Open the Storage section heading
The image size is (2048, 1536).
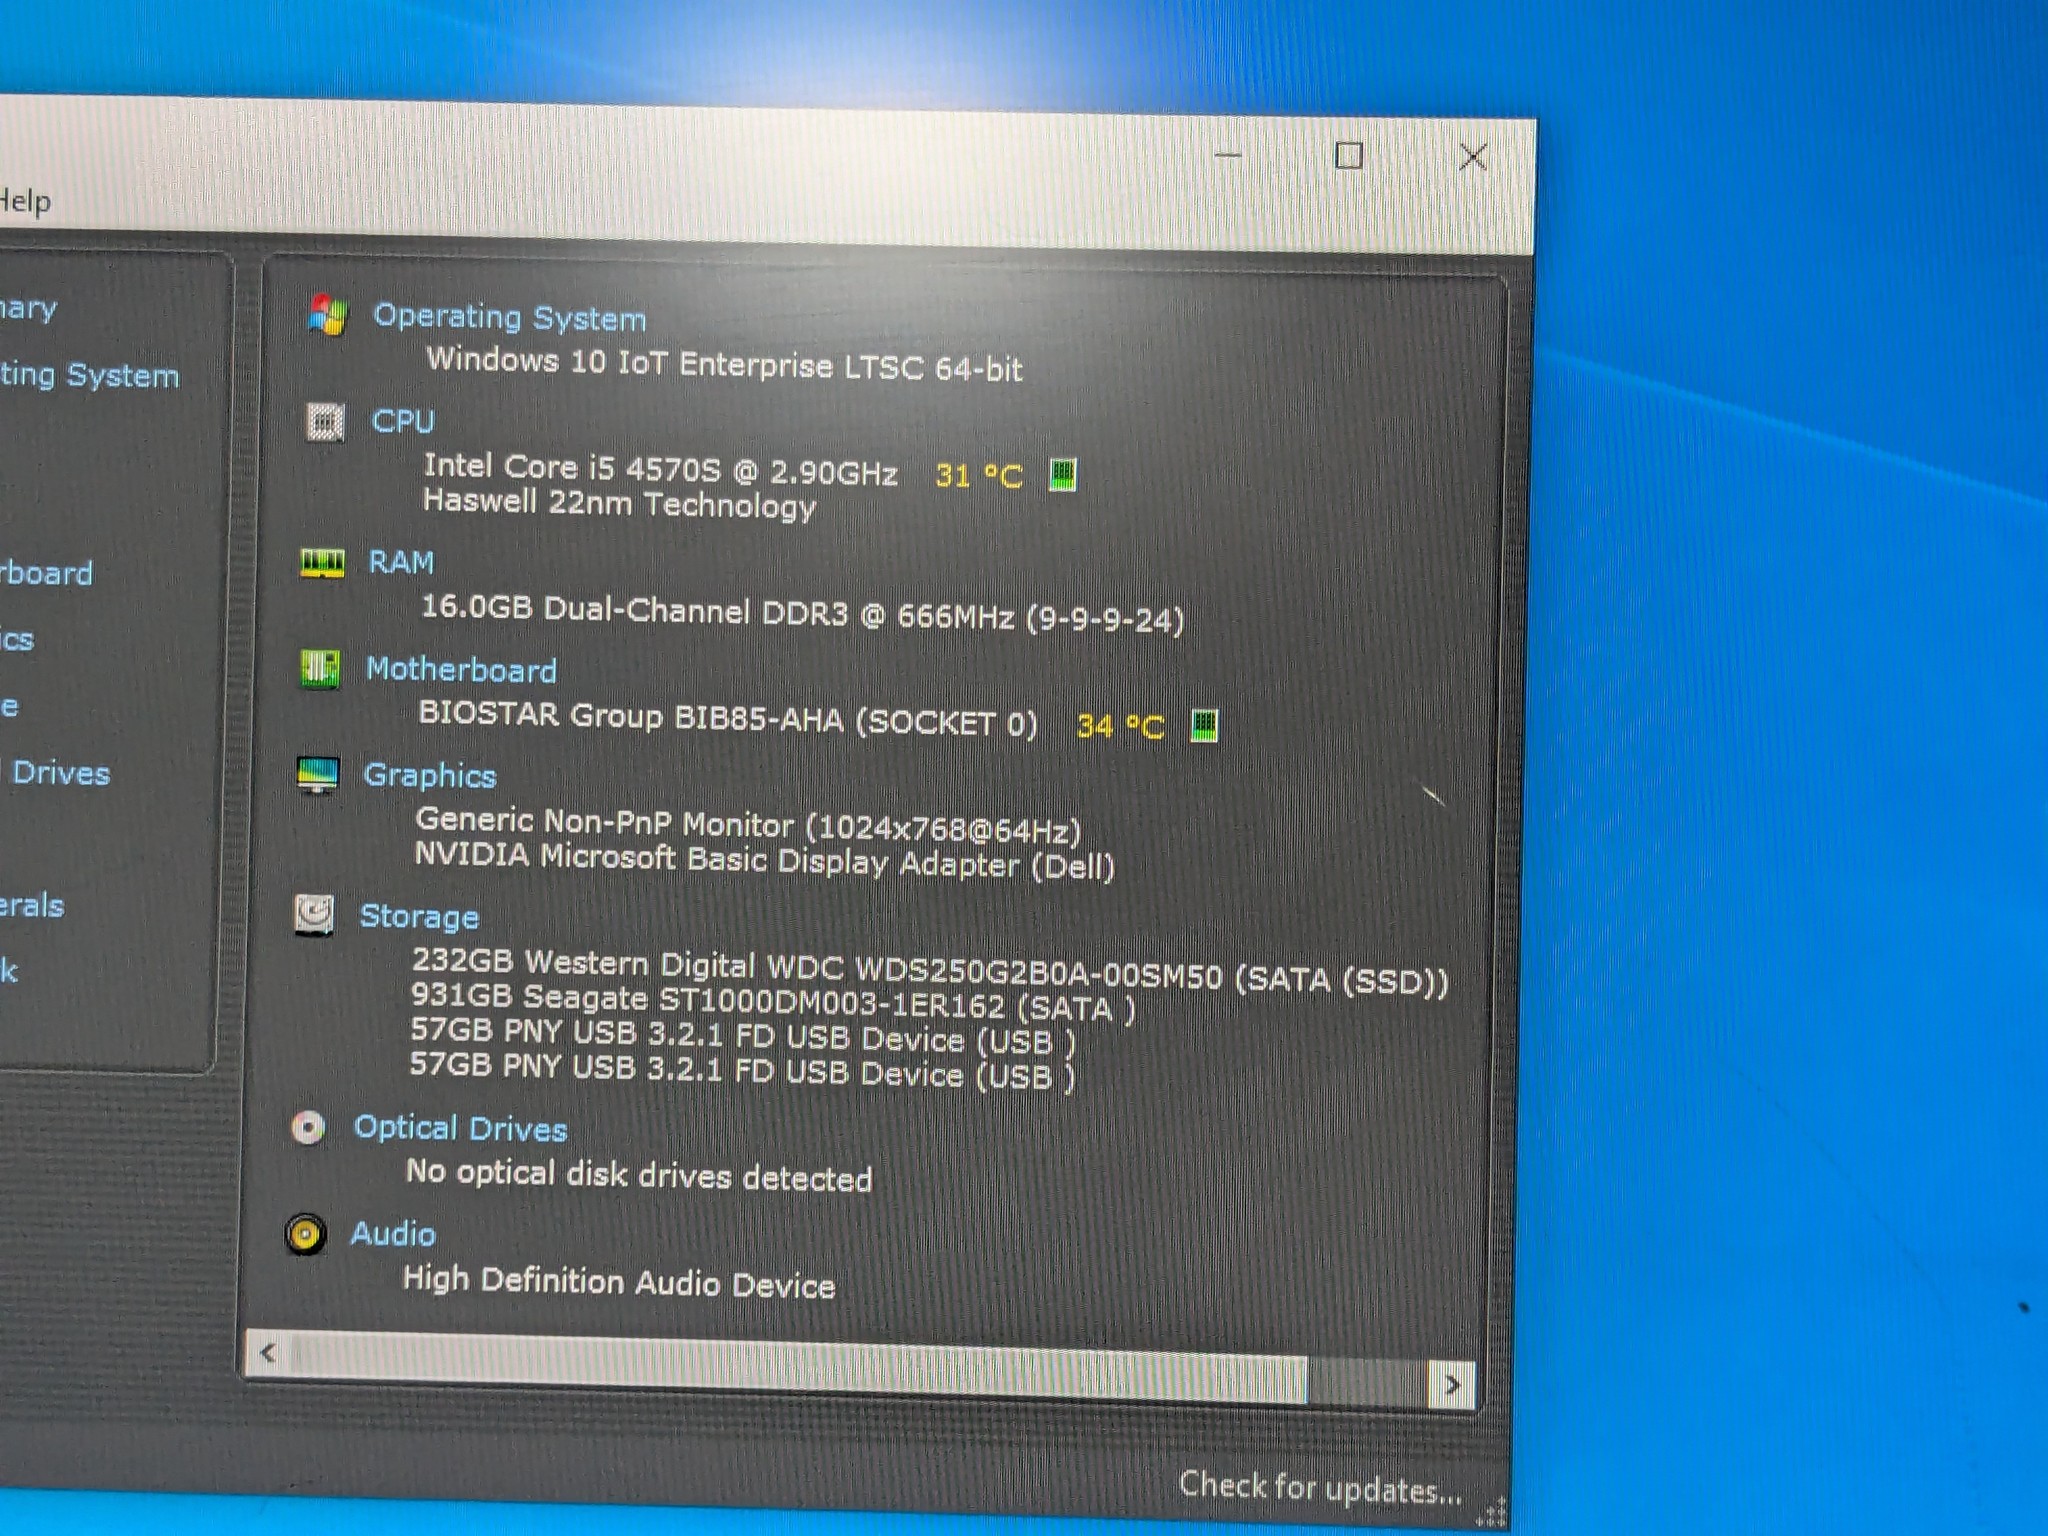[x=419, y=917]
